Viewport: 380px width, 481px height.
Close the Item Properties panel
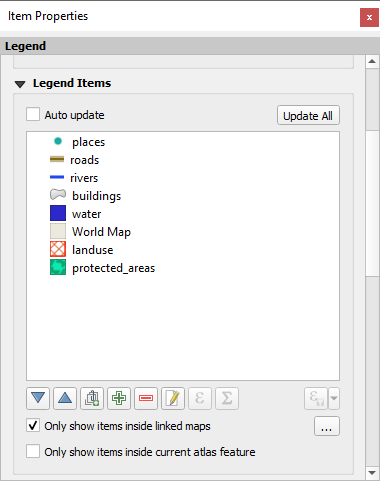(x=369, y=17)
